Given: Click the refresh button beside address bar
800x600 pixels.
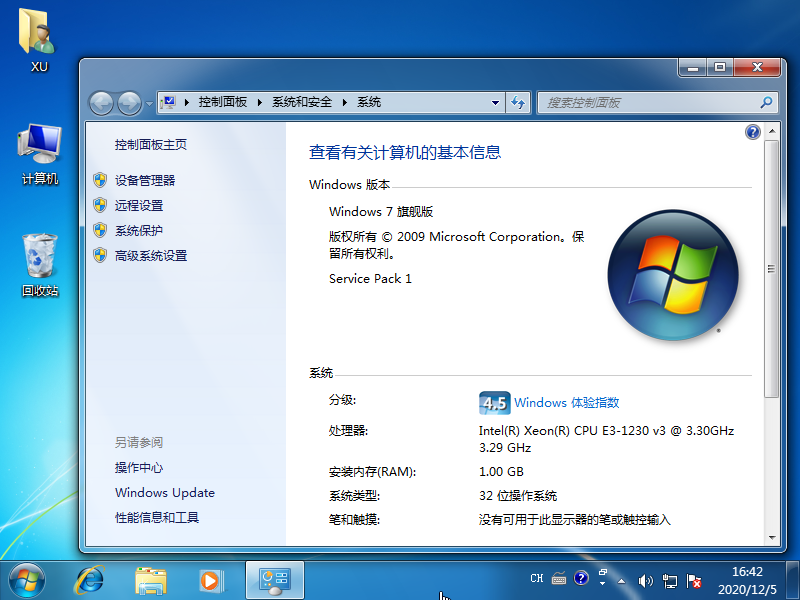Looking at the screenshot, I should click(x=518, y=102).
